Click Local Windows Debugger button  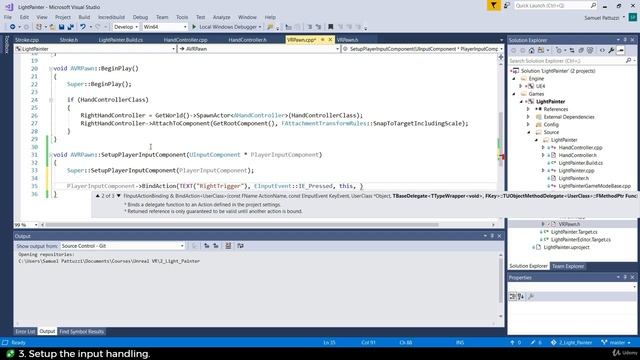(227, 27)
